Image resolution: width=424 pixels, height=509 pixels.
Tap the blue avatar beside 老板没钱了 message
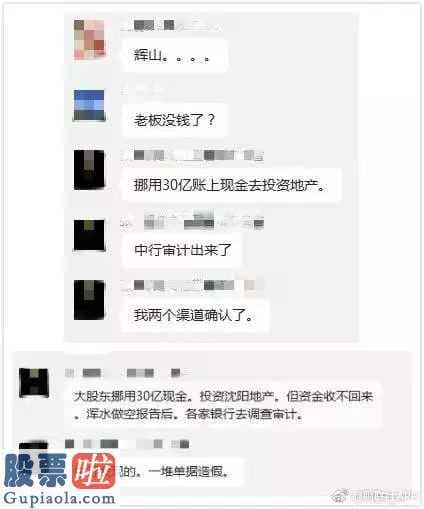point(89,105)
